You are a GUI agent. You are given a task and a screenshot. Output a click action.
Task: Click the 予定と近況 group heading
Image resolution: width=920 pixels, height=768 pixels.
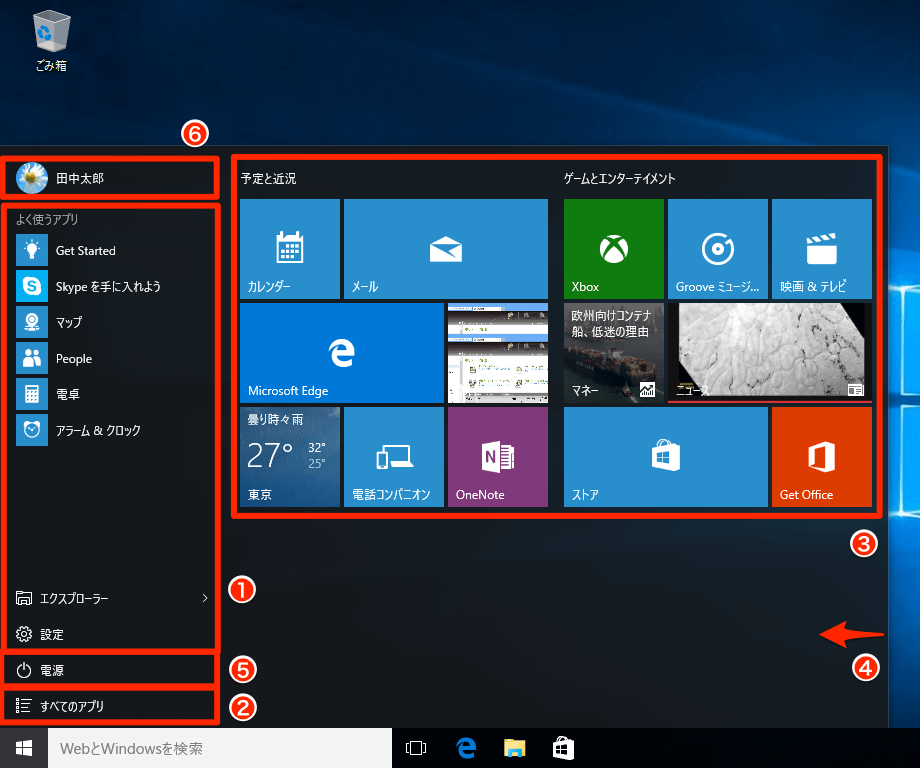(268, 178)
